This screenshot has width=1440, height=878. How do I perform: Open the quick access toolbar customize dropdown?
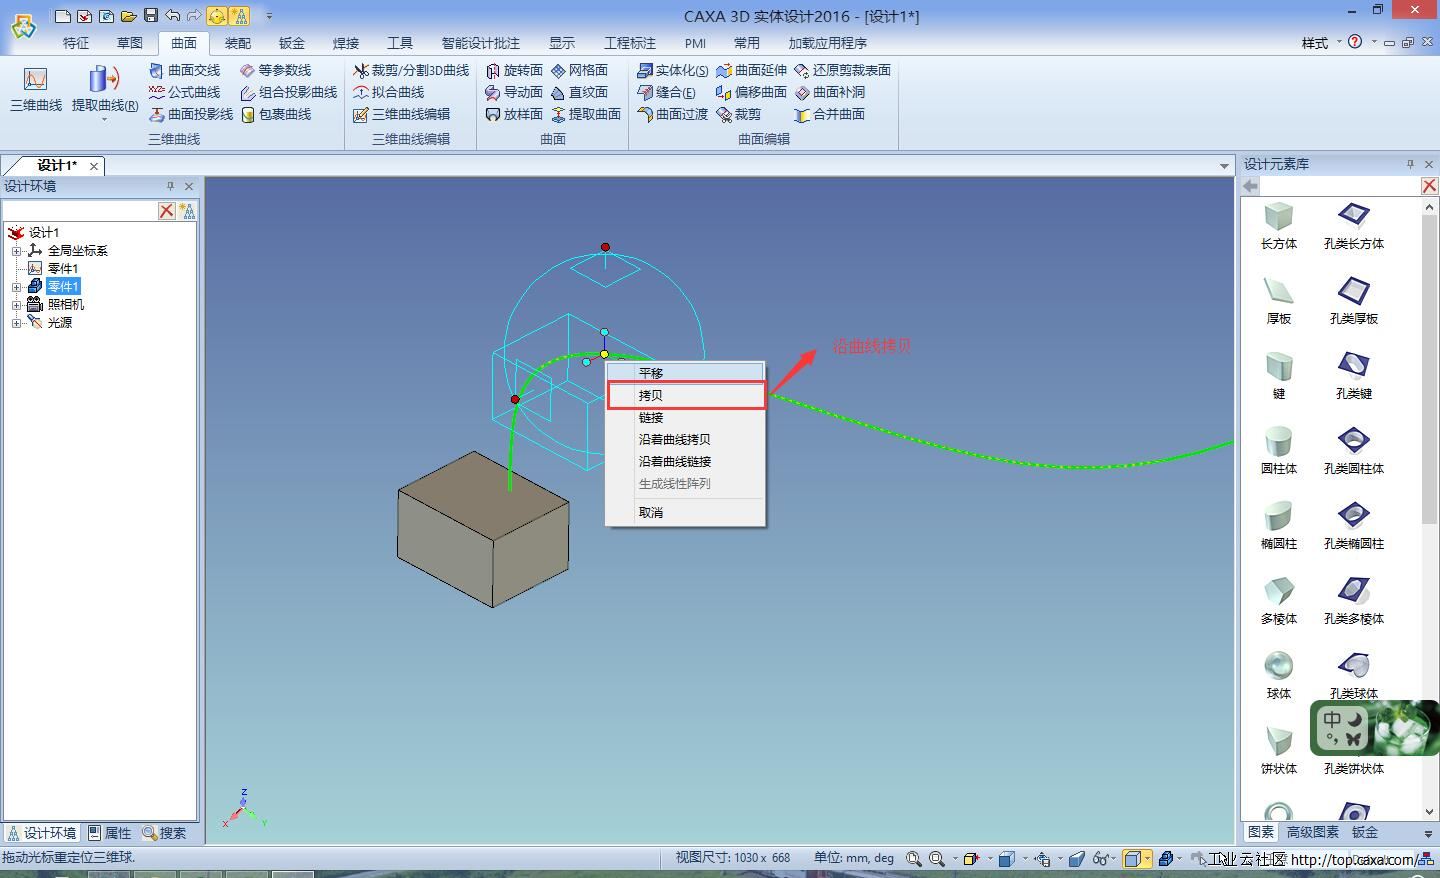pyautogui.click(x=269, y=16)
